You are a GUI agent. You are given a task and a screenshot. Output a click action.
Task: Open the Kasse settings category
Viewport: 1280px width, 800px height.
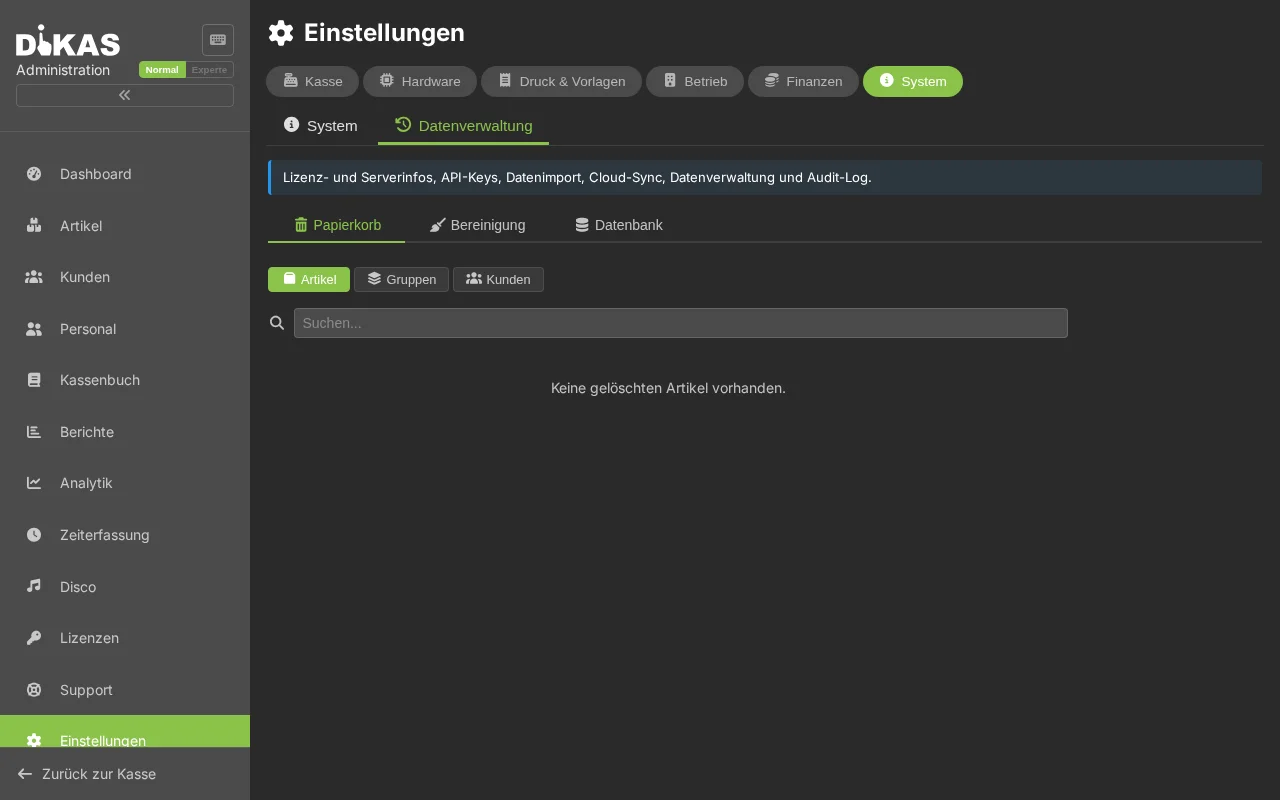312,81
